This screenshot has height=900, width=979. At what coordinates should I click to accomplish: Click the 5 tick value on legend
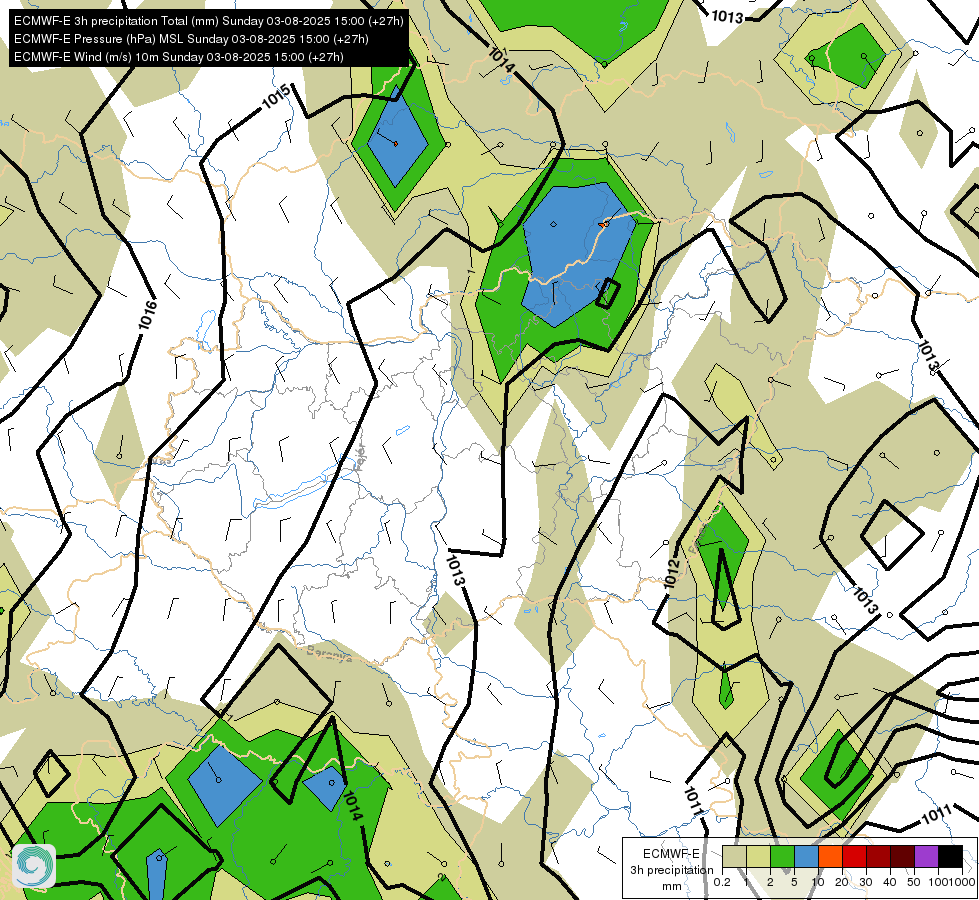(794, 882)
